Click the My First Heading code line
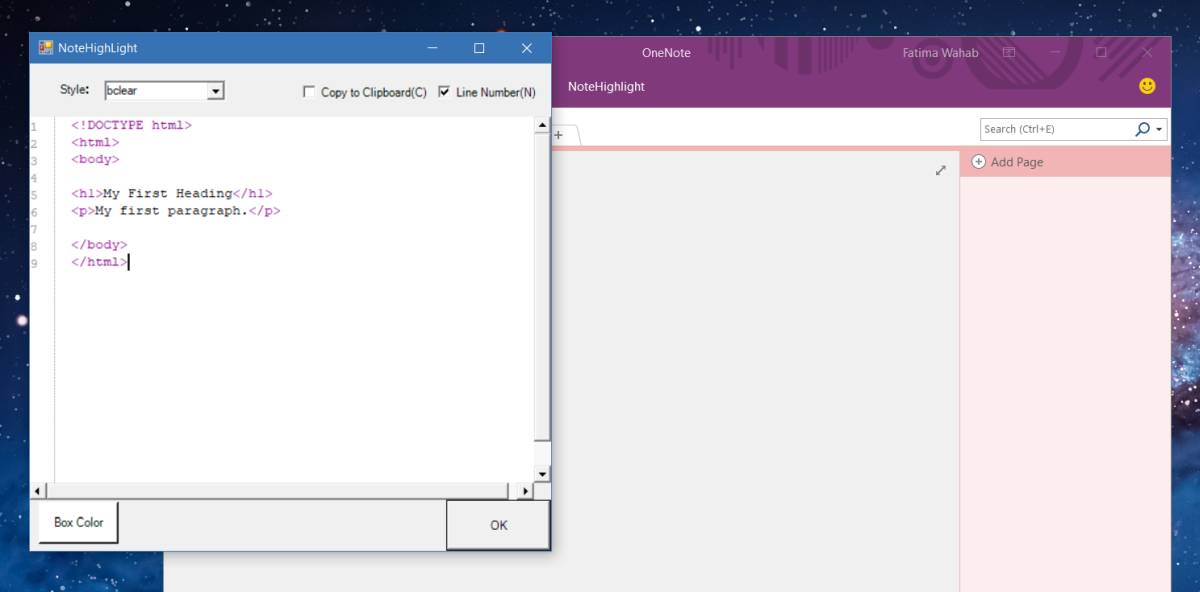The image size is (1200, 592). pyautogui.click(x=171, y=194)
